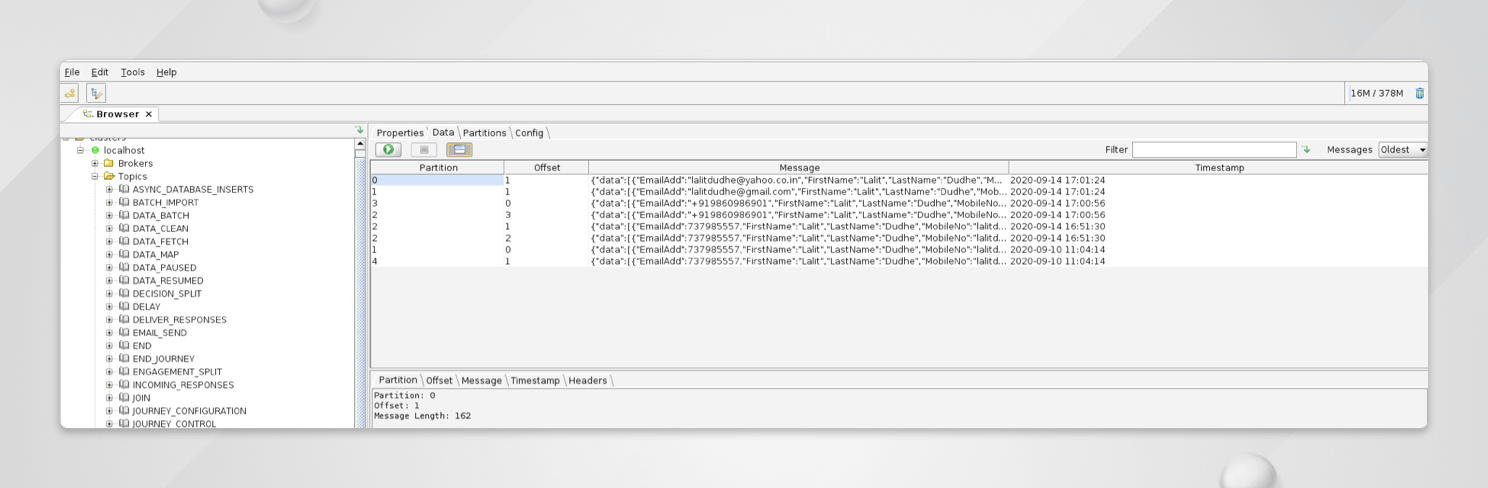The height and width of the screenshot is (488, 1488).
Task: Open the Edit menu
Action: coord(100,72)
